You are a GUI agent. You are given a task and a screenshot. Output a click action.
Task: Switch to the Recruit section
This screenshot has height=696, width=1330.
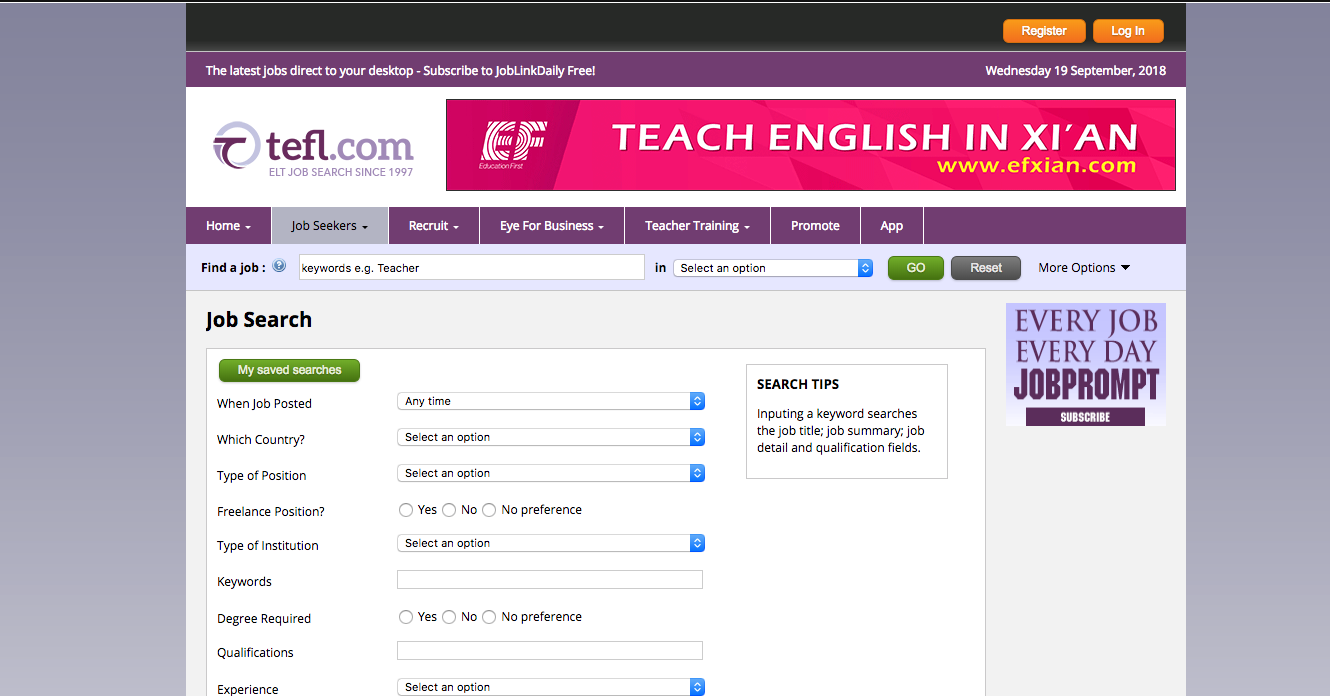433,225
